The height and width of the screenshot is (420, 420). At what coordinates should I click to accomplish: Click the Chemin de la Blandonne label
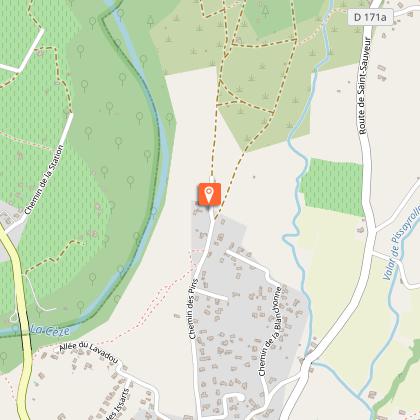pos(270,331)
